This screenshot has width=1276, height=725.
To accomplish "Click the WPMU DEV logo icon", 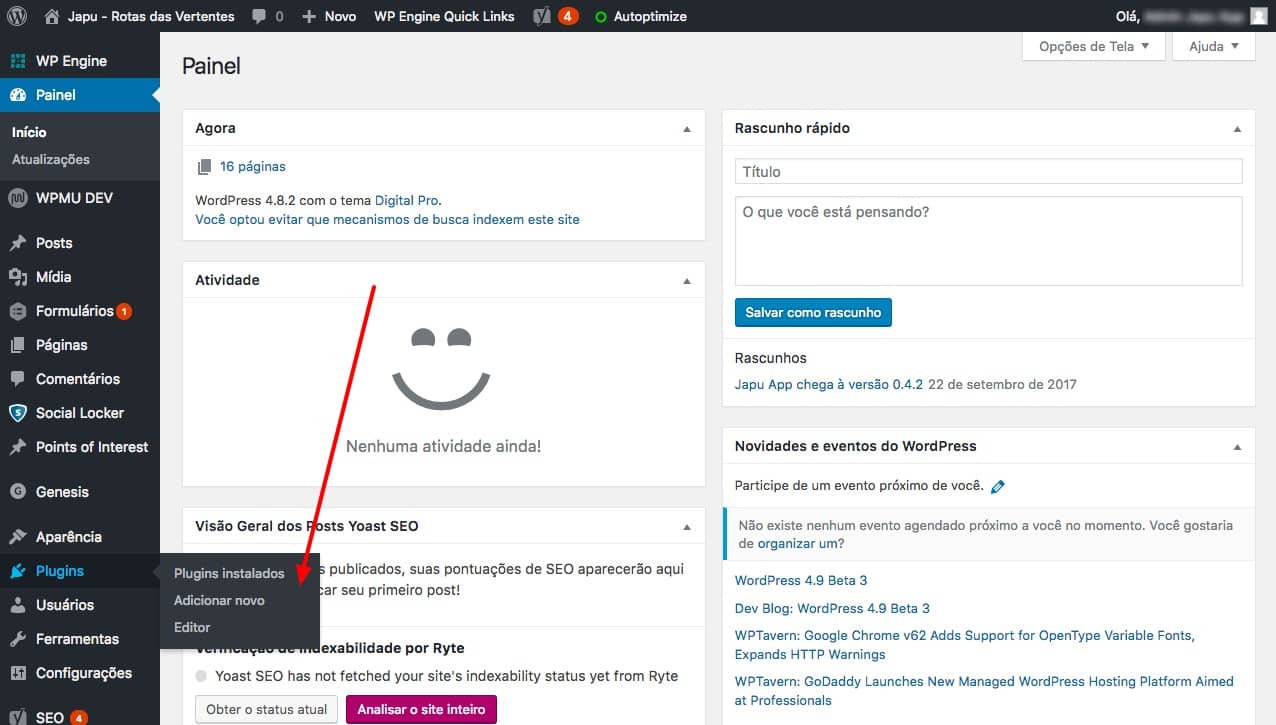I will (x=18, y=198).
